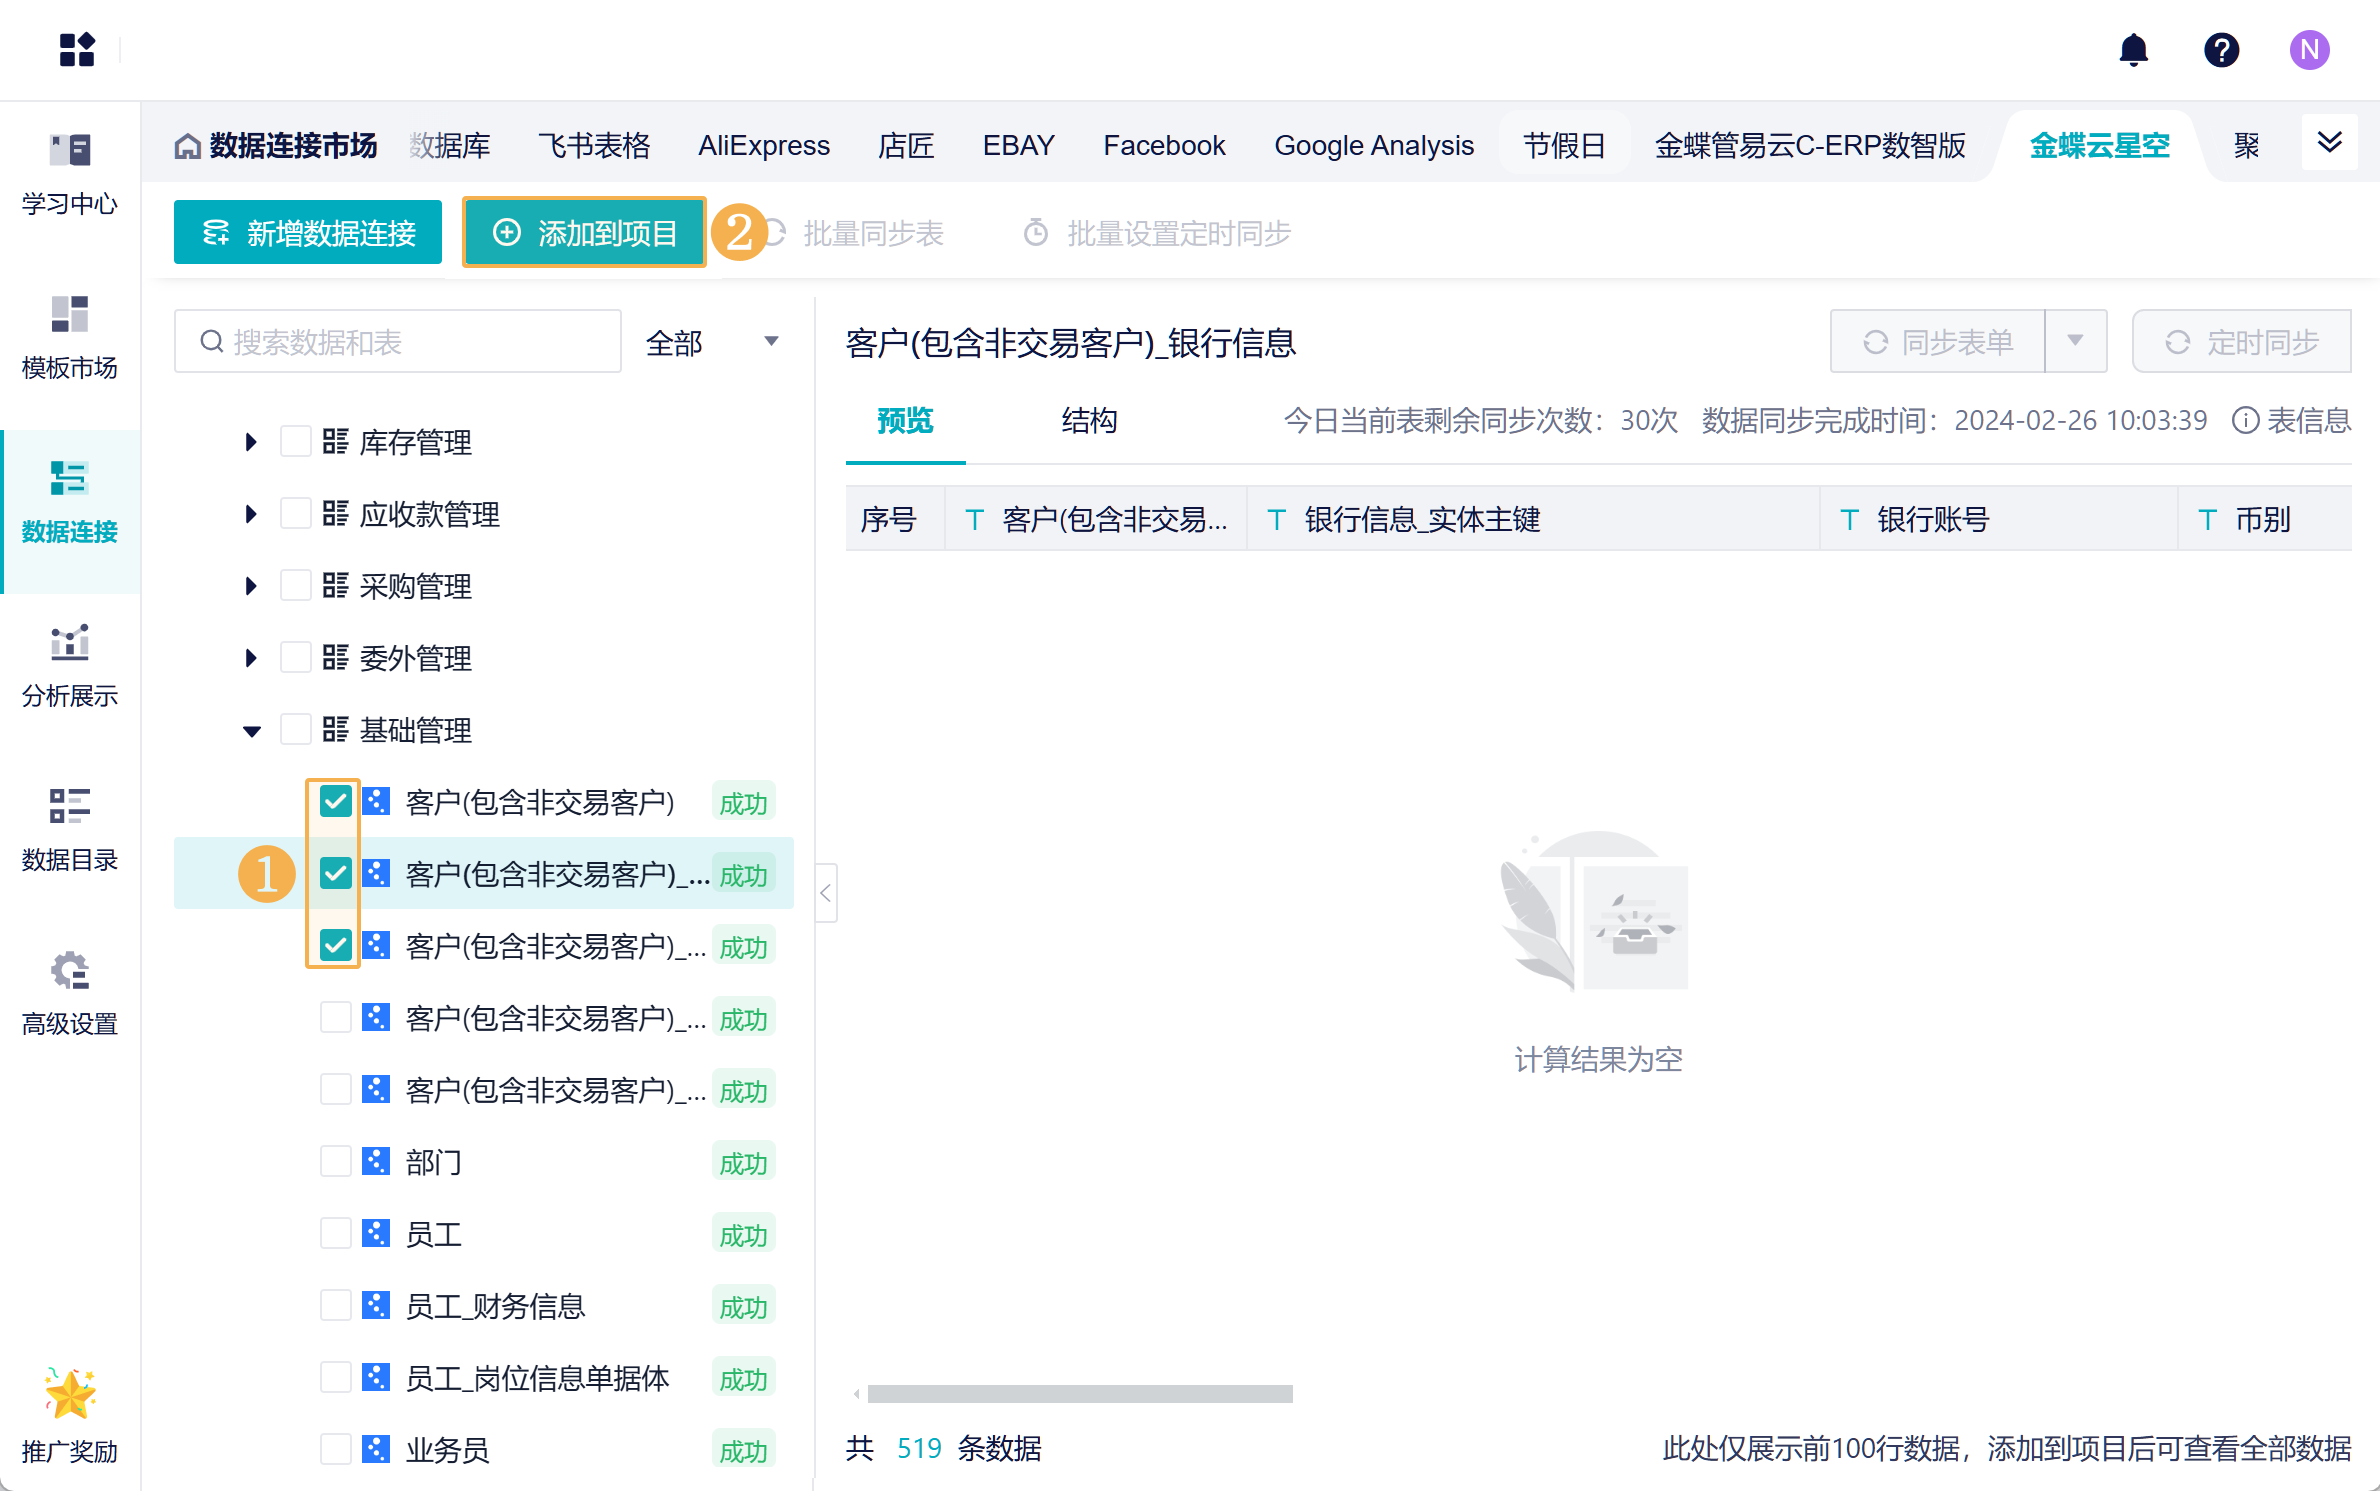Open the 全部 filter dropdown
Image resolution: width=2380 pixels, height=1491 pixels.
[712, 342]
